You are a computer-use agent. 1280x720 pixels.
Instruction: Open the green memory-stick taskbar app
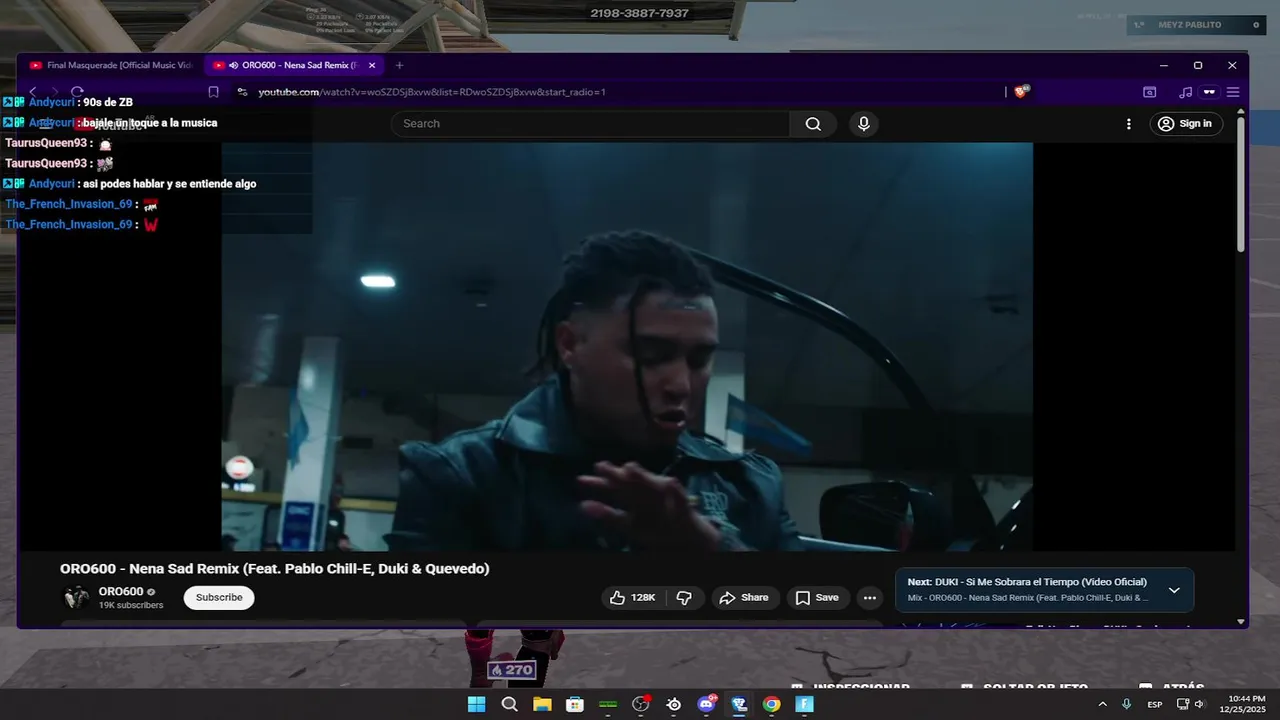click(608, 704)
